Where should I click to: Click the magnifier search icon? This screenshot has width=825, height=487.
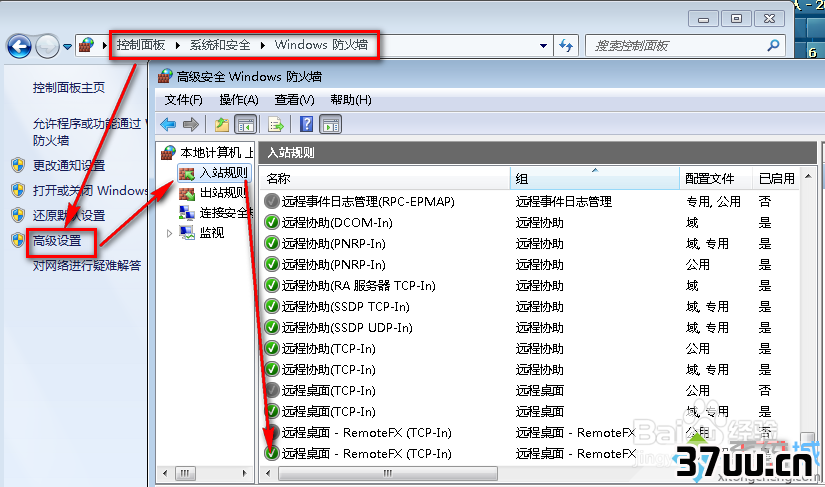(x=773, y=46)
